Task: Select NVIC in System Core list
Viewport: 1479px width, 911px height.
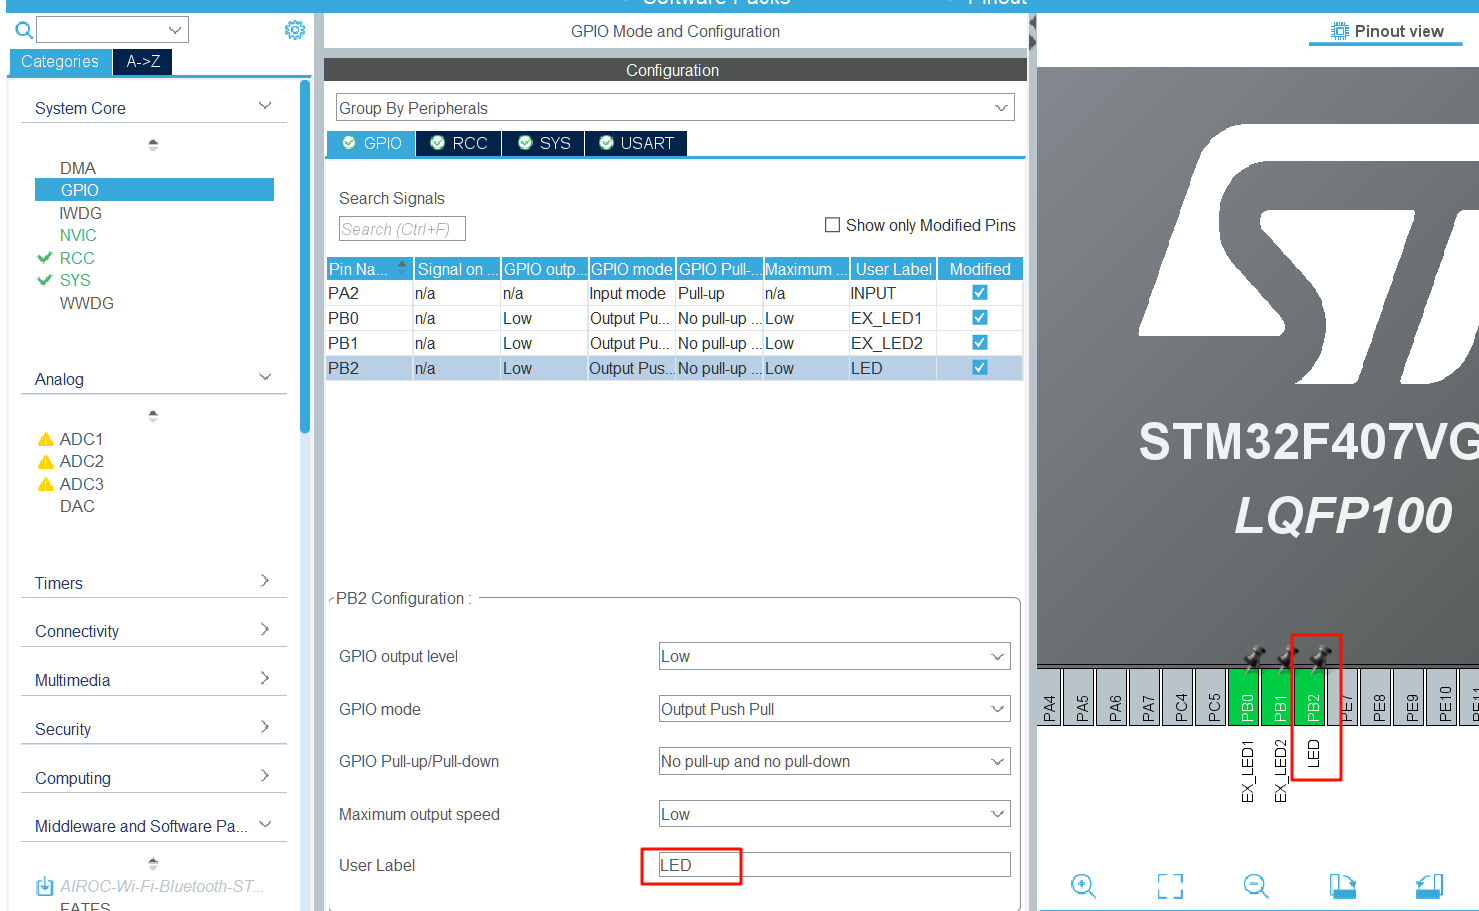Action: coord(78,235)
